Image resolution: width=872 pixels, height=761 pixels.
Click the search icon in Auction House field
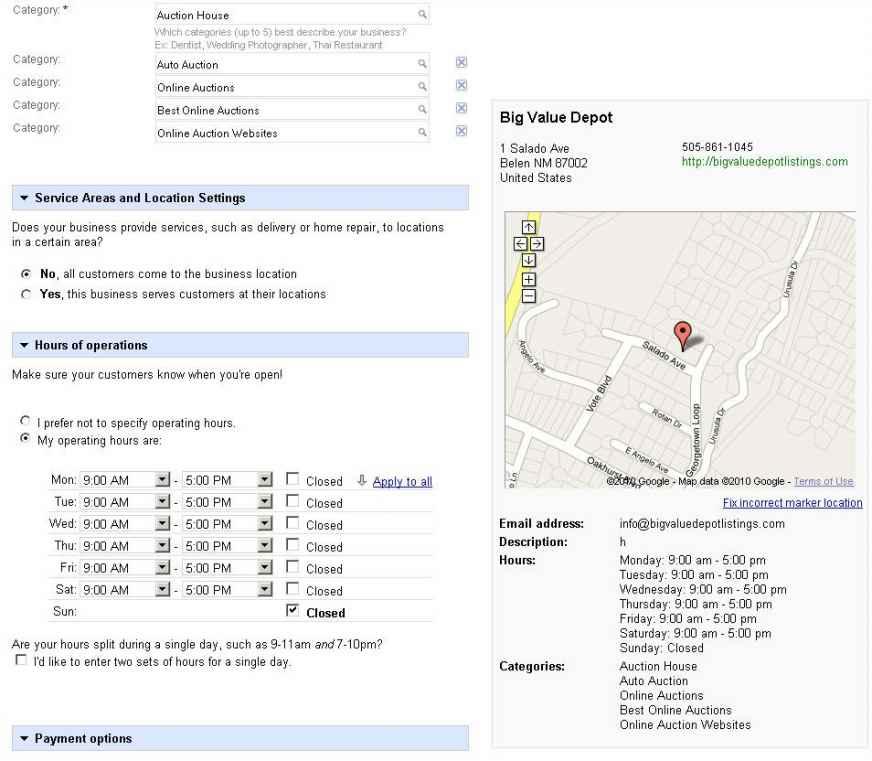click(422, 16)
